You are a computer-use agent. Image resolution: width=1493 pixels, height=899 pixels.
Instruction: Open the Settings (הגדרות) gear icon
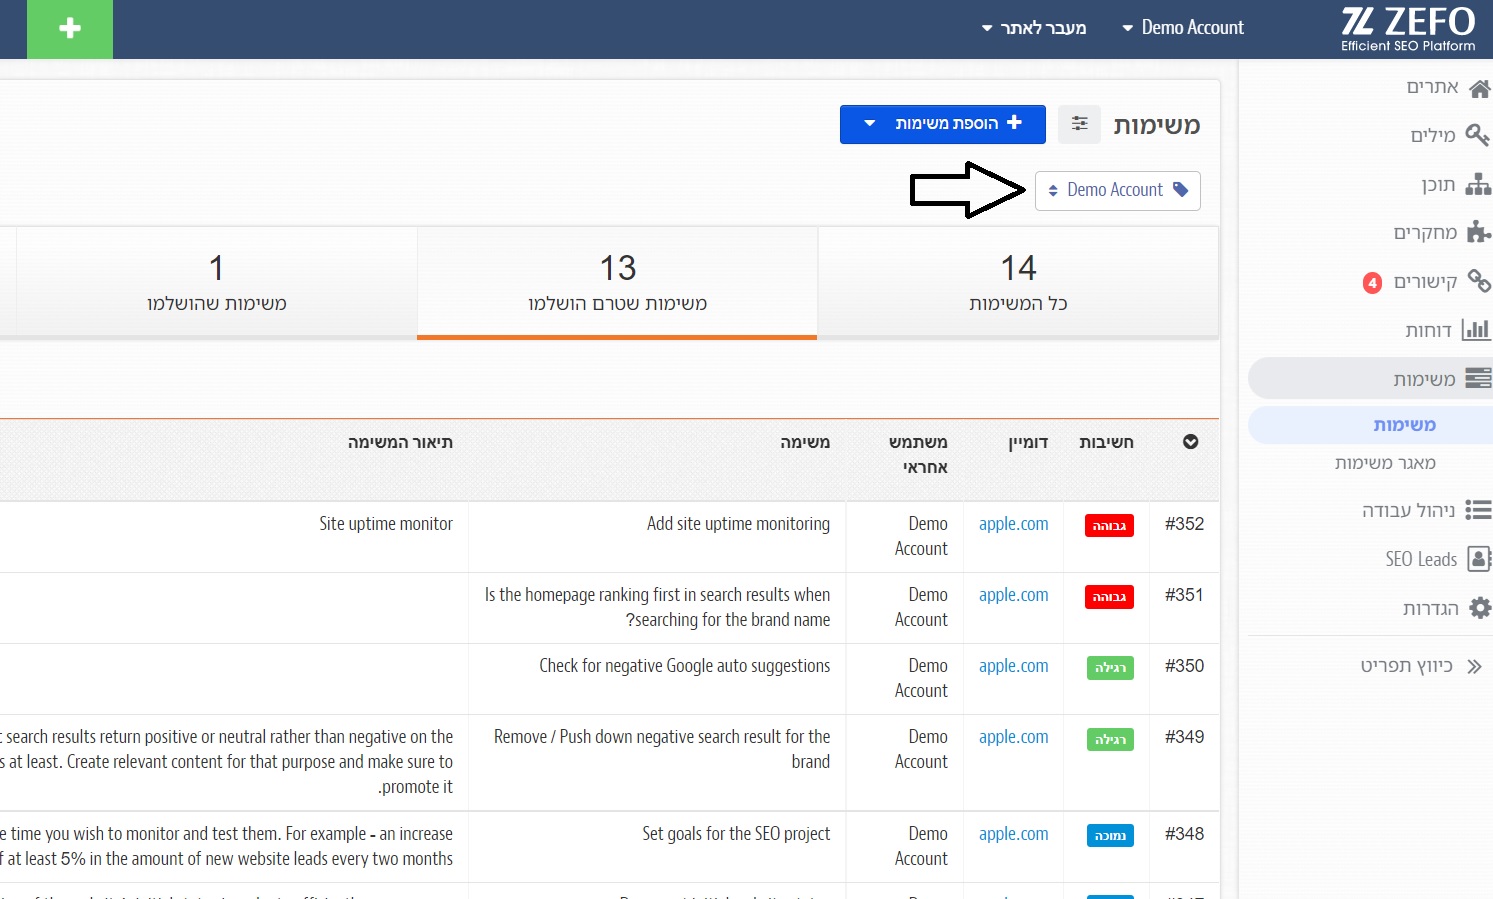coord(1480,608)
